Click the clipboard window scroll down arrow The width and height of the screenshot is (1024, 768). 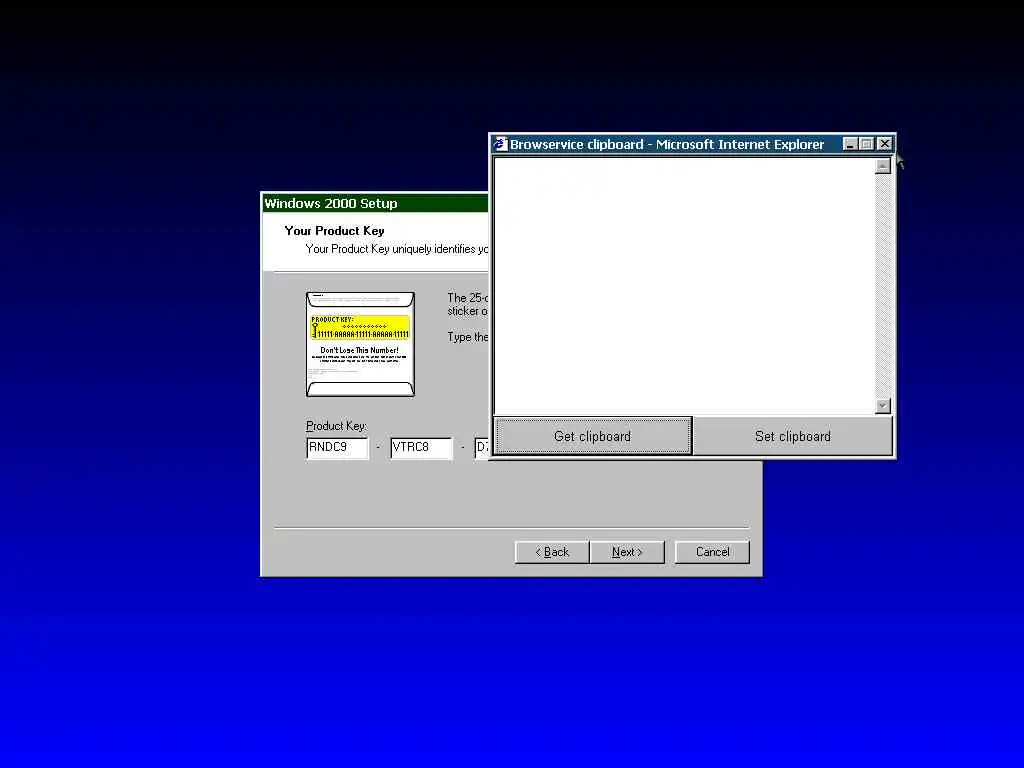883,406
